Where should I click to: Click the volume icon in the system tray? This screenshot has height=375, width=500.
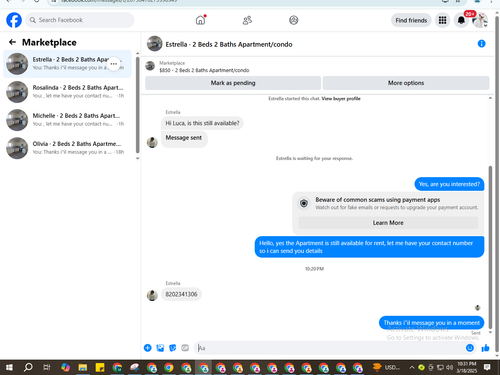[450, 367]
